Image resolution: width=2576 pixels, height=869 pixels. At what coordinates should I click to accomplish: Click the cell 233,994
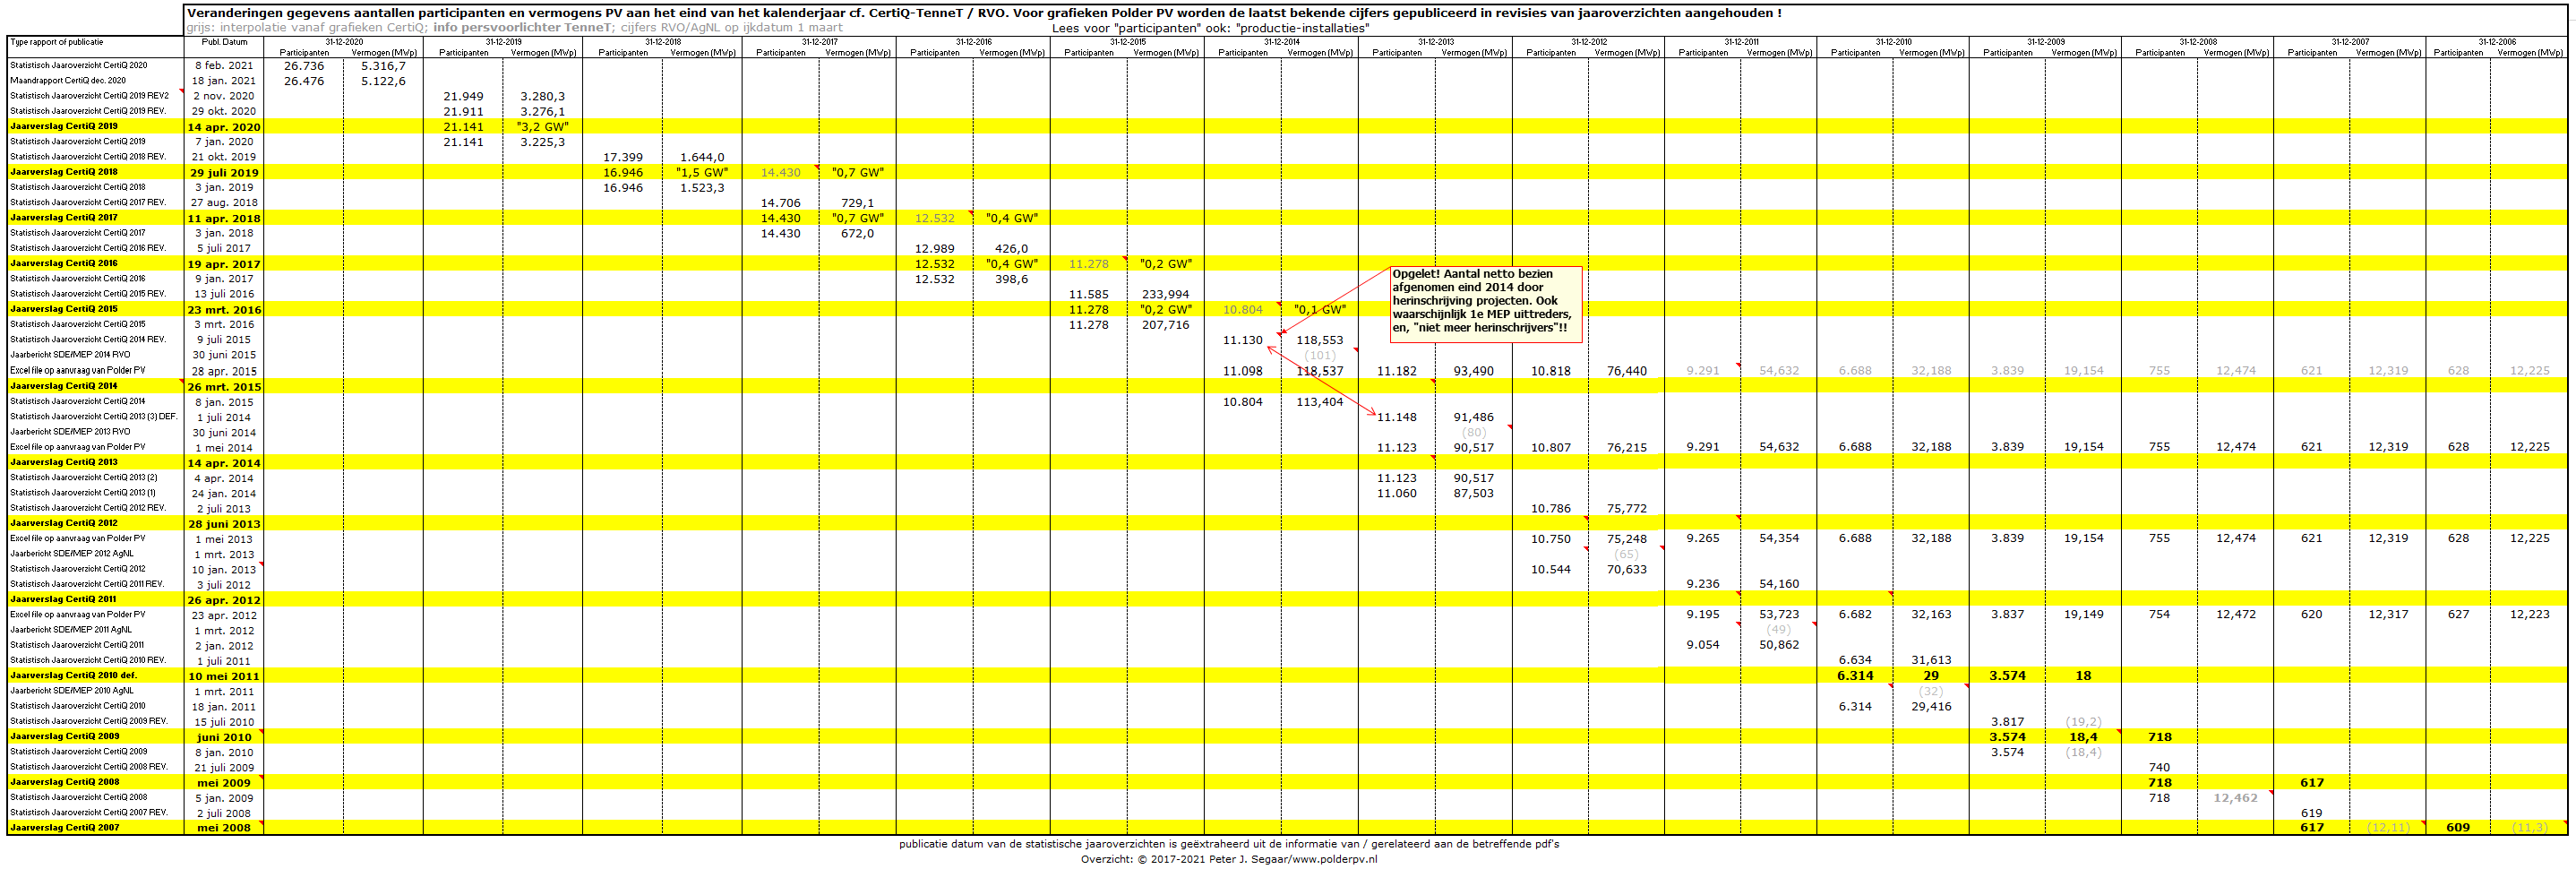1166,295
